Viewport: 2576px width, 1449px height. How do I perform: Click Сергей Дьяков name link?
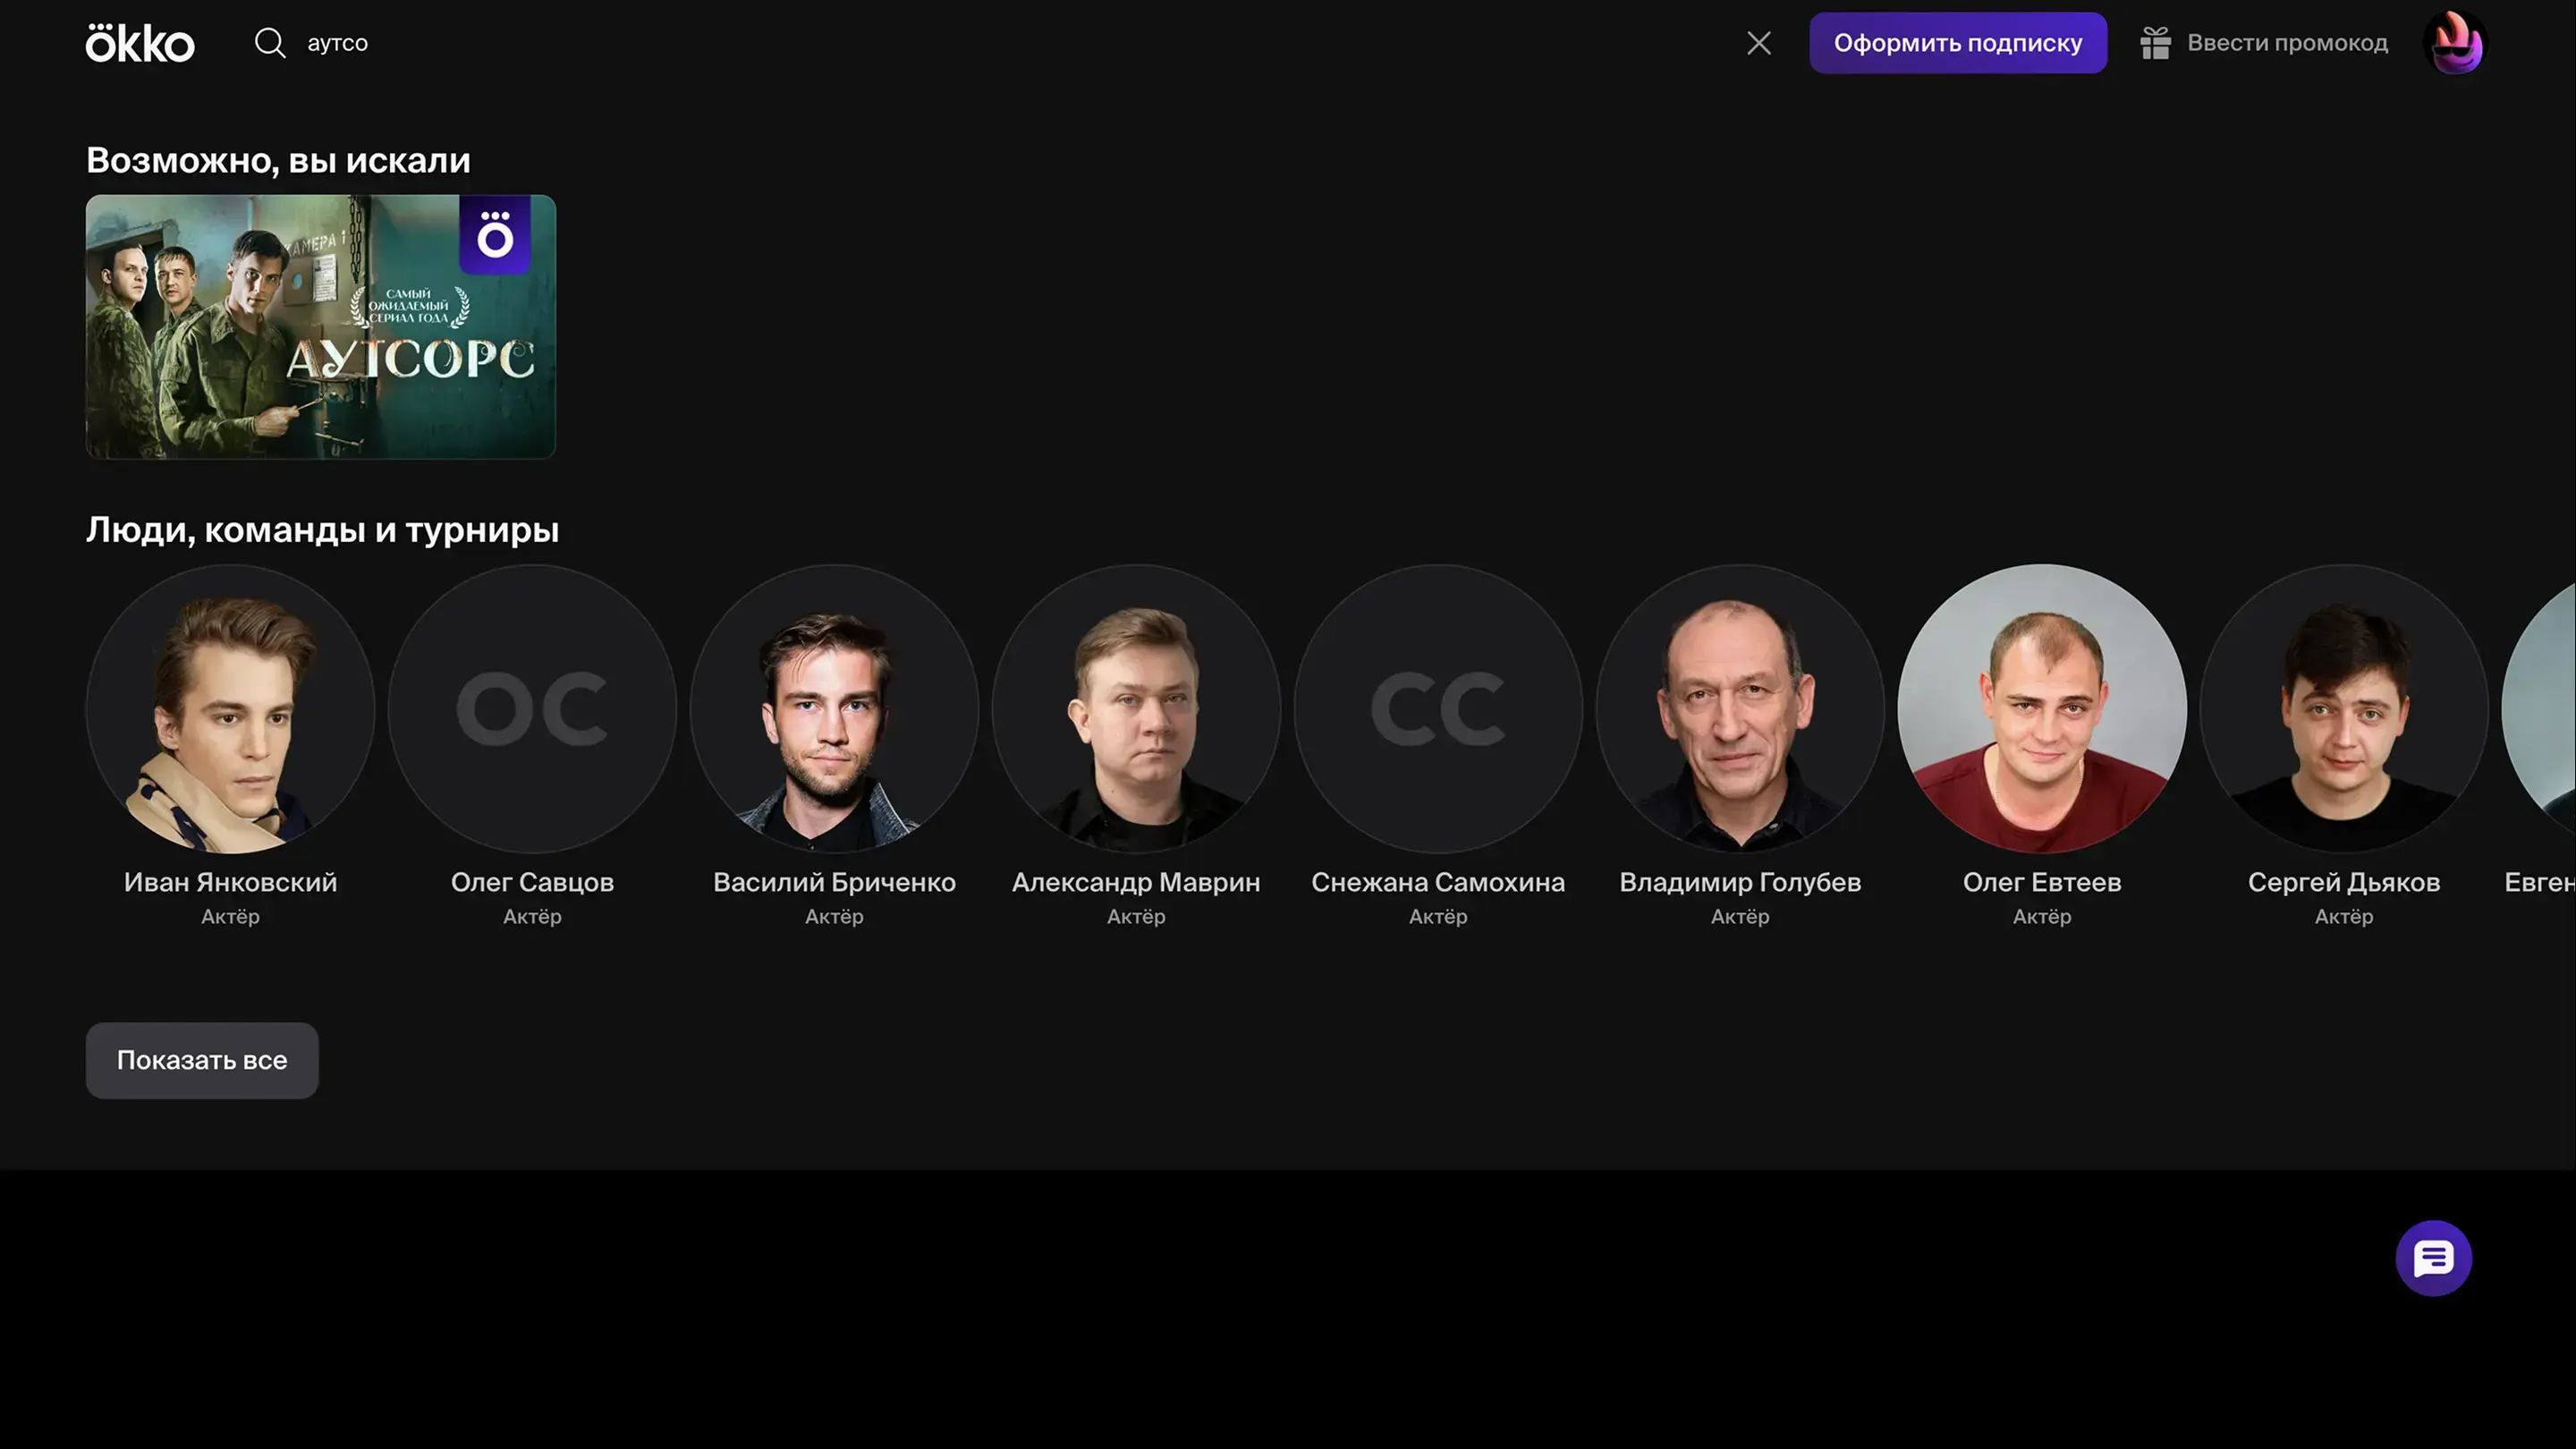[2343, 882]
